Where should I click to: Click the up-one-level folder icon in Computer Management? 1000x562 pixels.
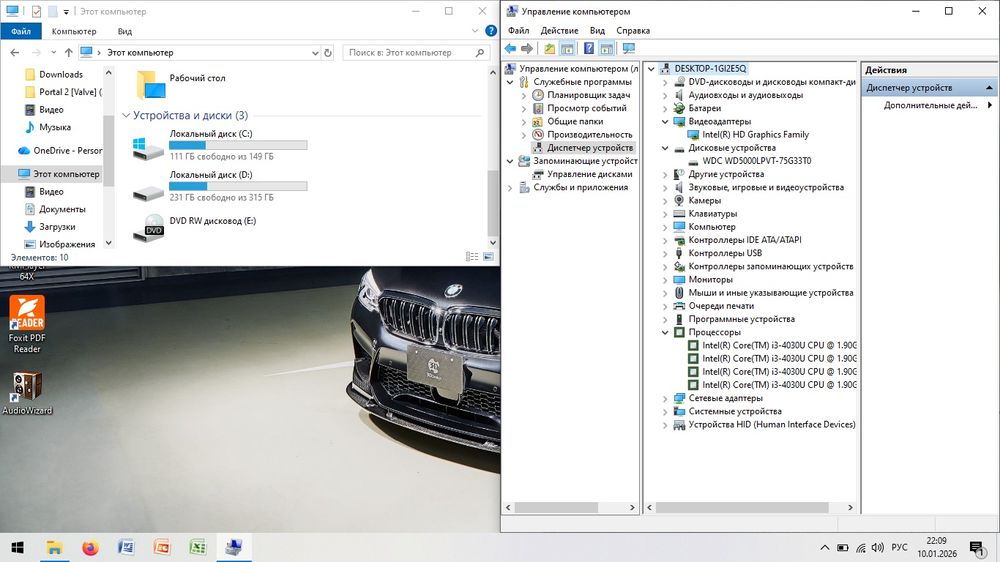coord(549,48)
